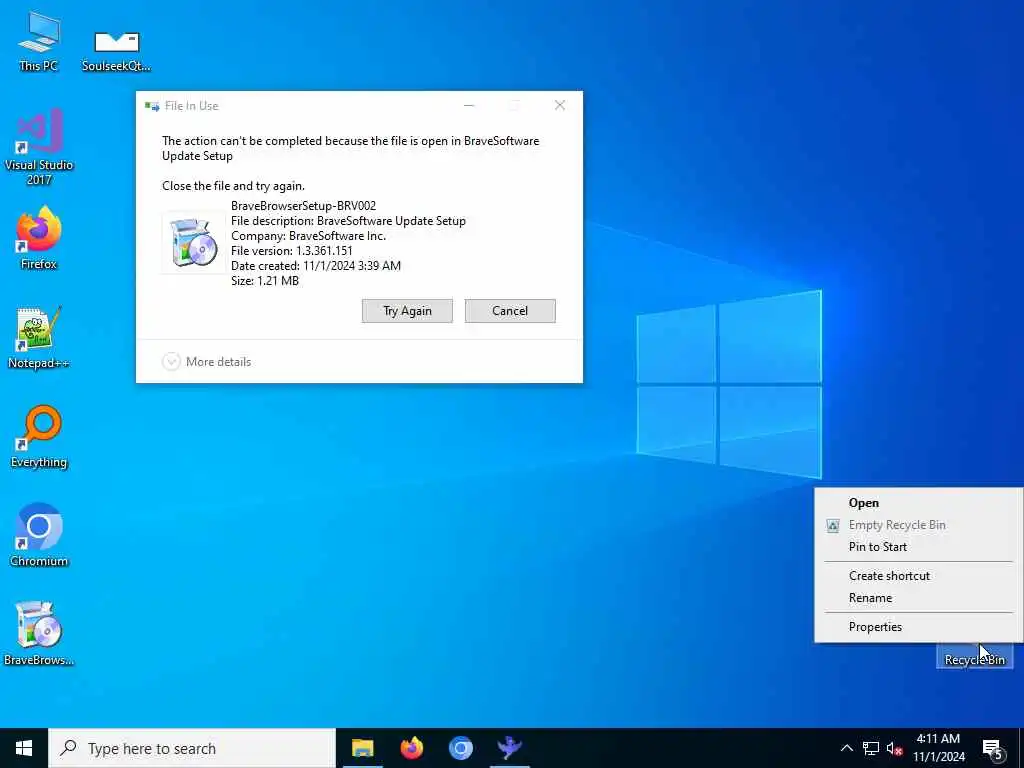Click the installer icon in File In Use dialog

click(193, 242)
